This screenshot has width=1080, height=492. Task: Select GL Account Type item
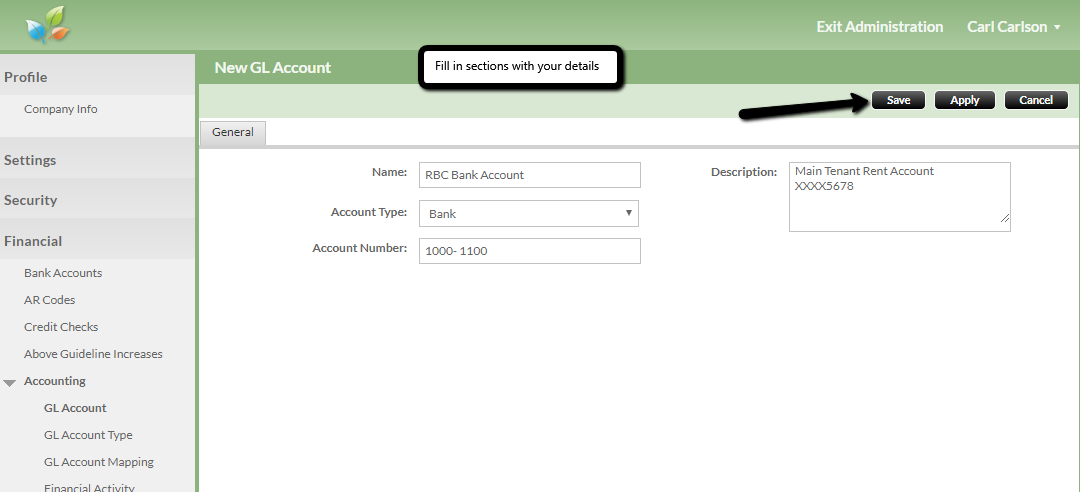(x=88, y=435)
